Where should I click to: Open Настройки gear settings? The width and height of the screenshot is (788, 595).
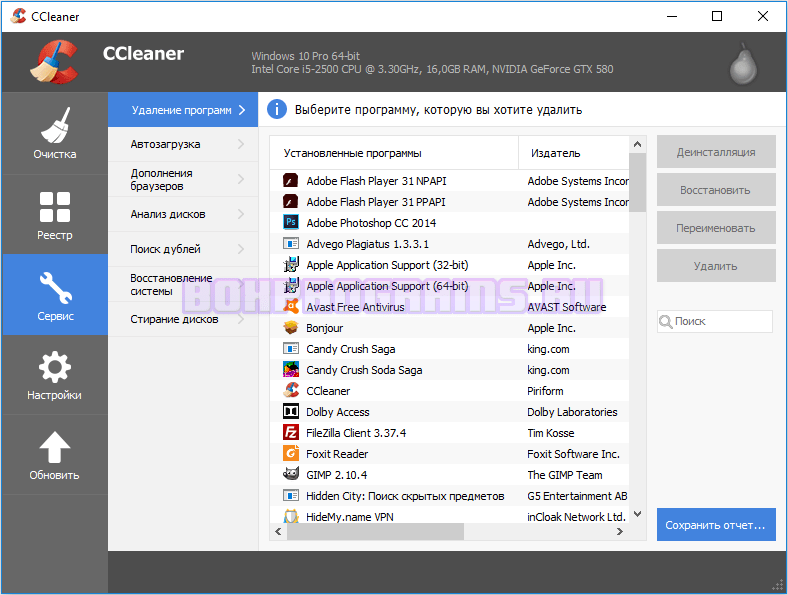(54, 374)
